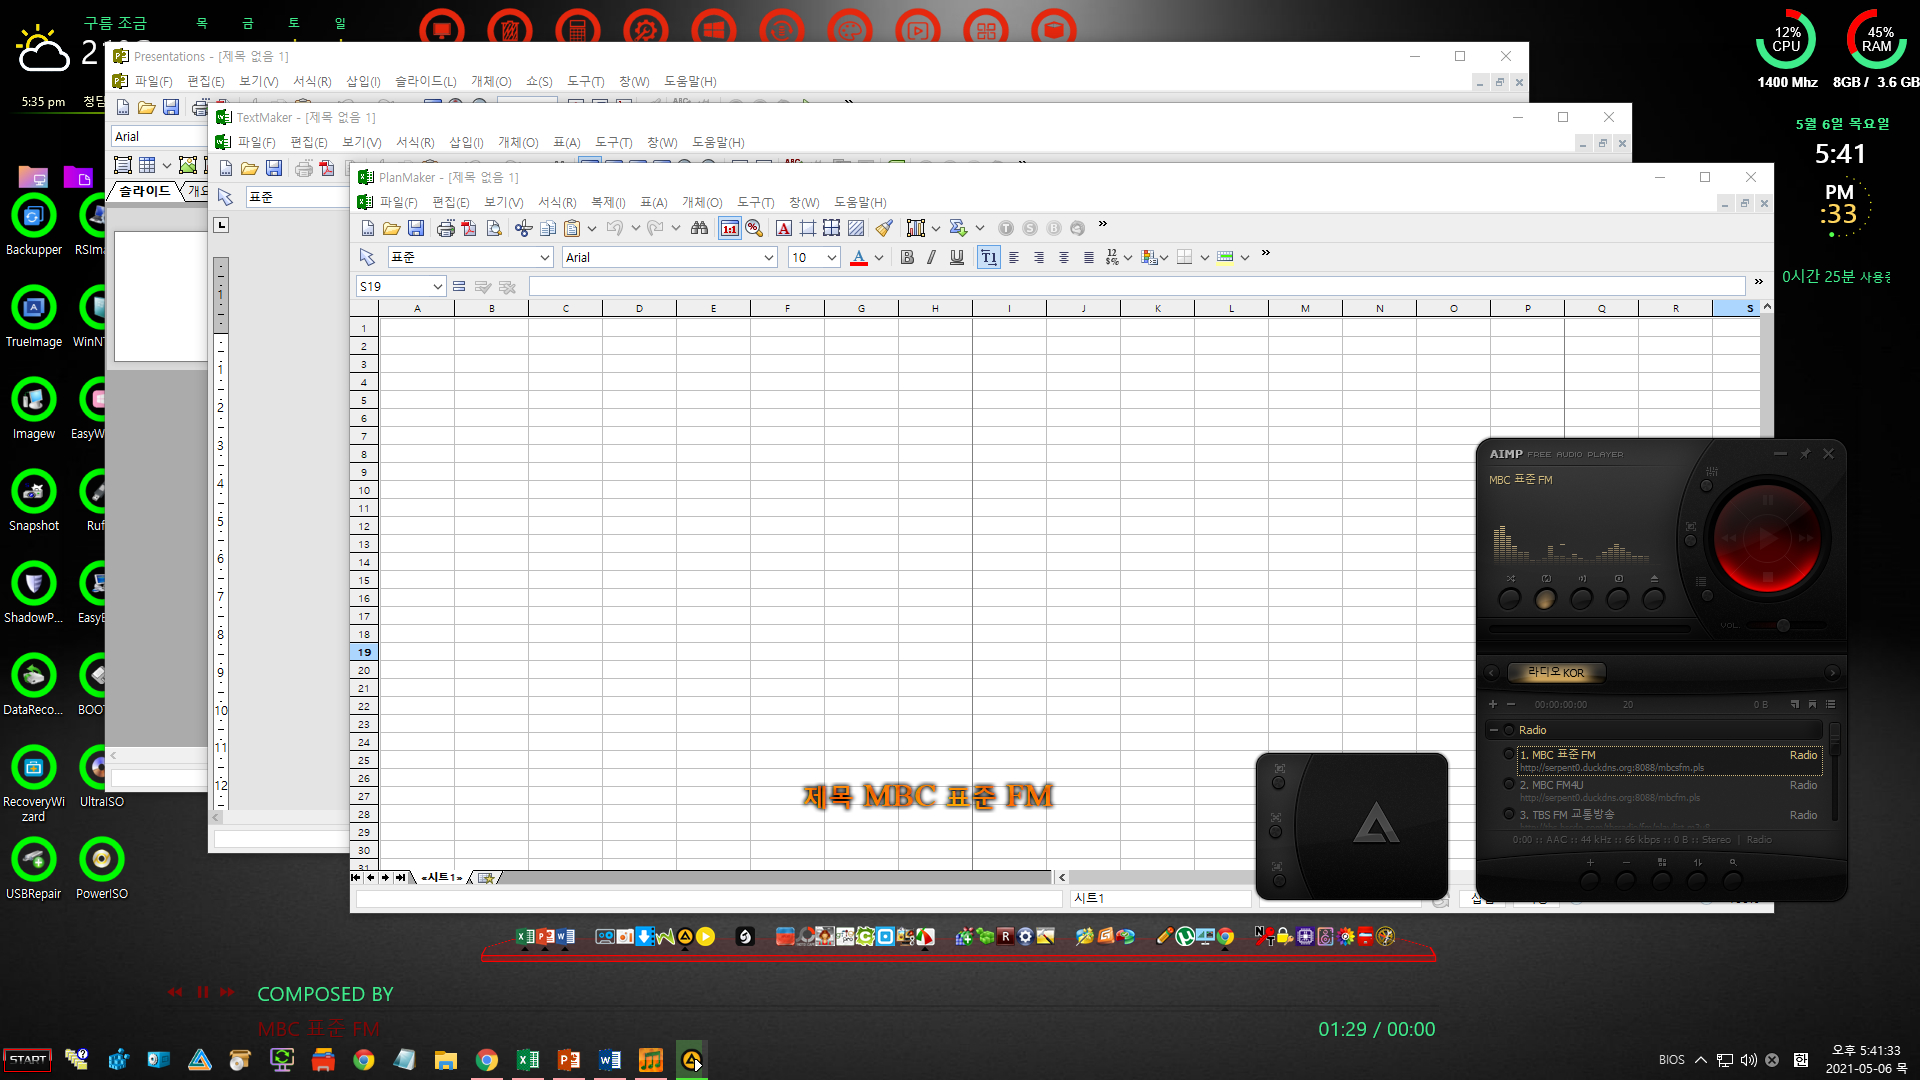Click the red font color A swatch

click(x=858, y=257)
